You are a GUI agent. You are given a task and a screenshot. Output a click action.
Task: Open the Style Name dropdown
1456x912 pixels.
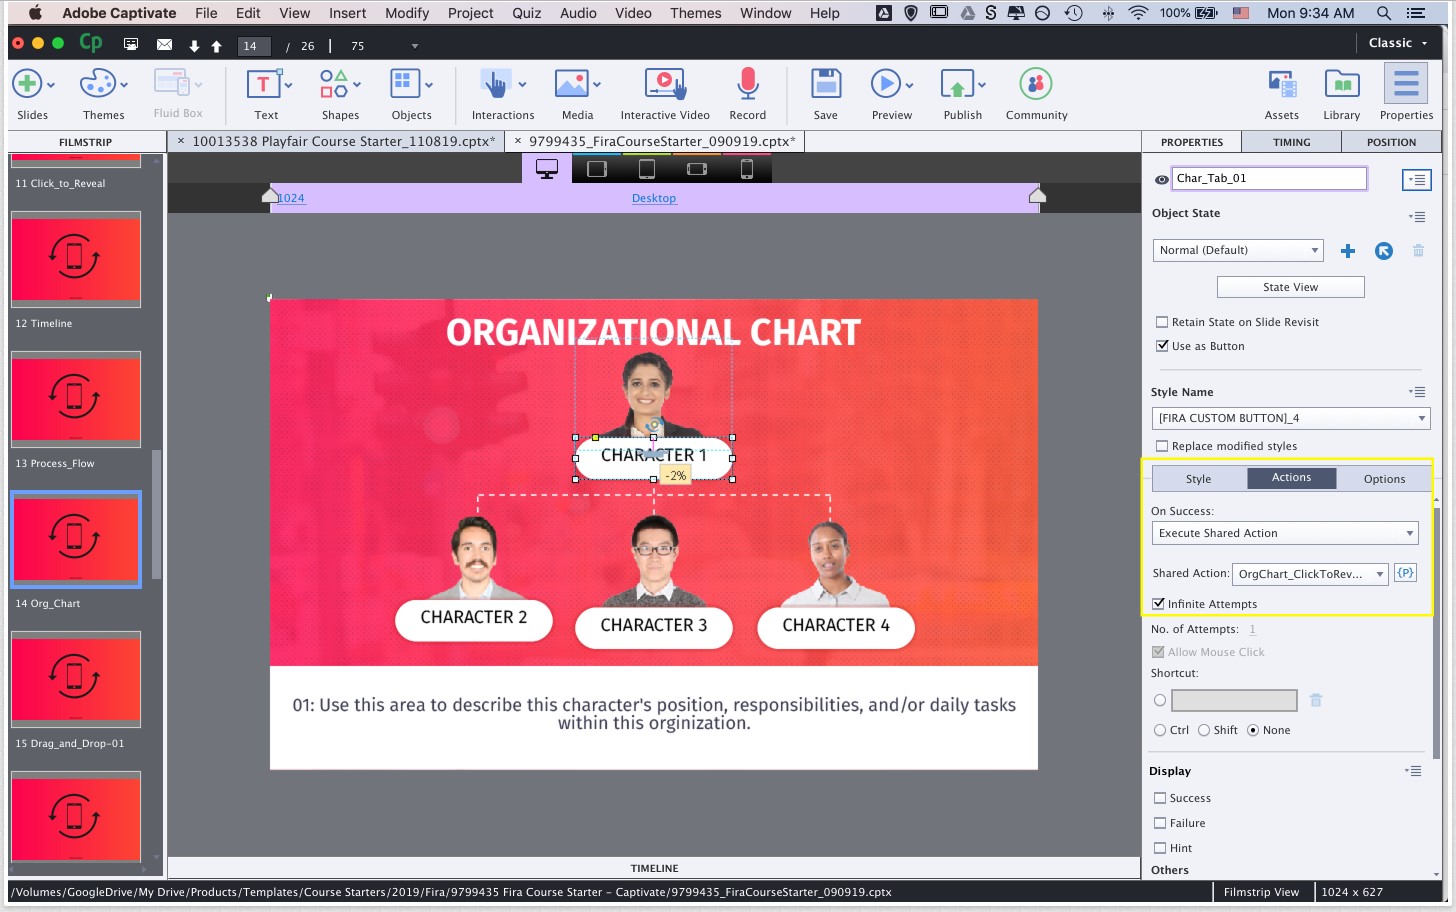pyautogui.click(x=1290, y=418)
